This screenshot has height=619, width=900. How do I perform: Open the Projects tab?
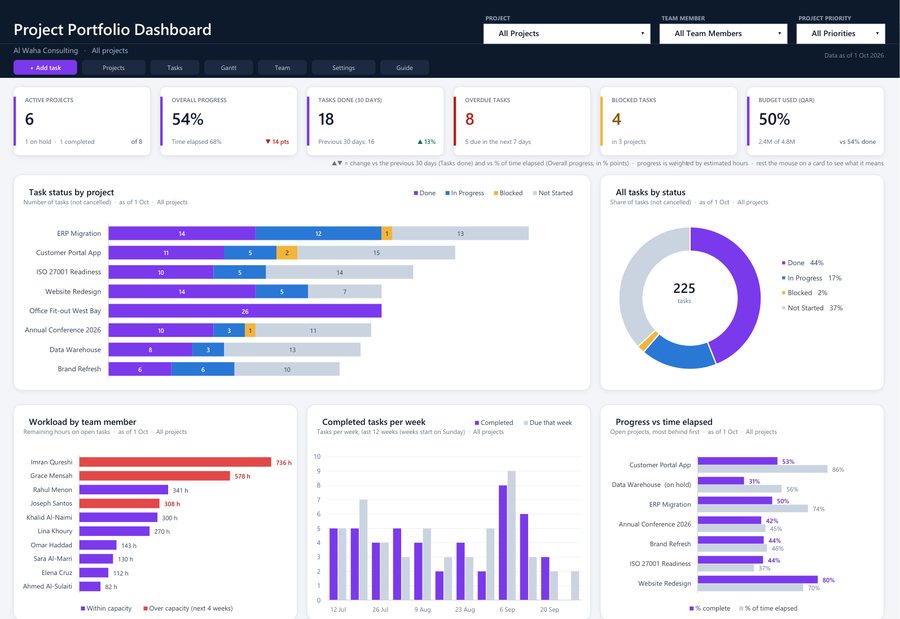[114, 68]
